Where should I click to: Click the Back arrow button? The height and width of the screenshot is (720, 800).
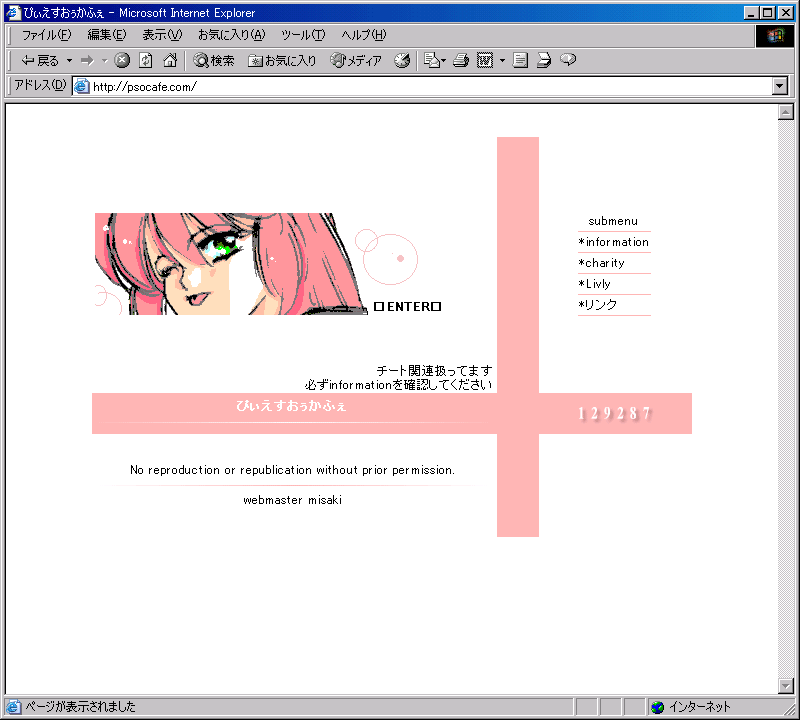pos(40,61)
